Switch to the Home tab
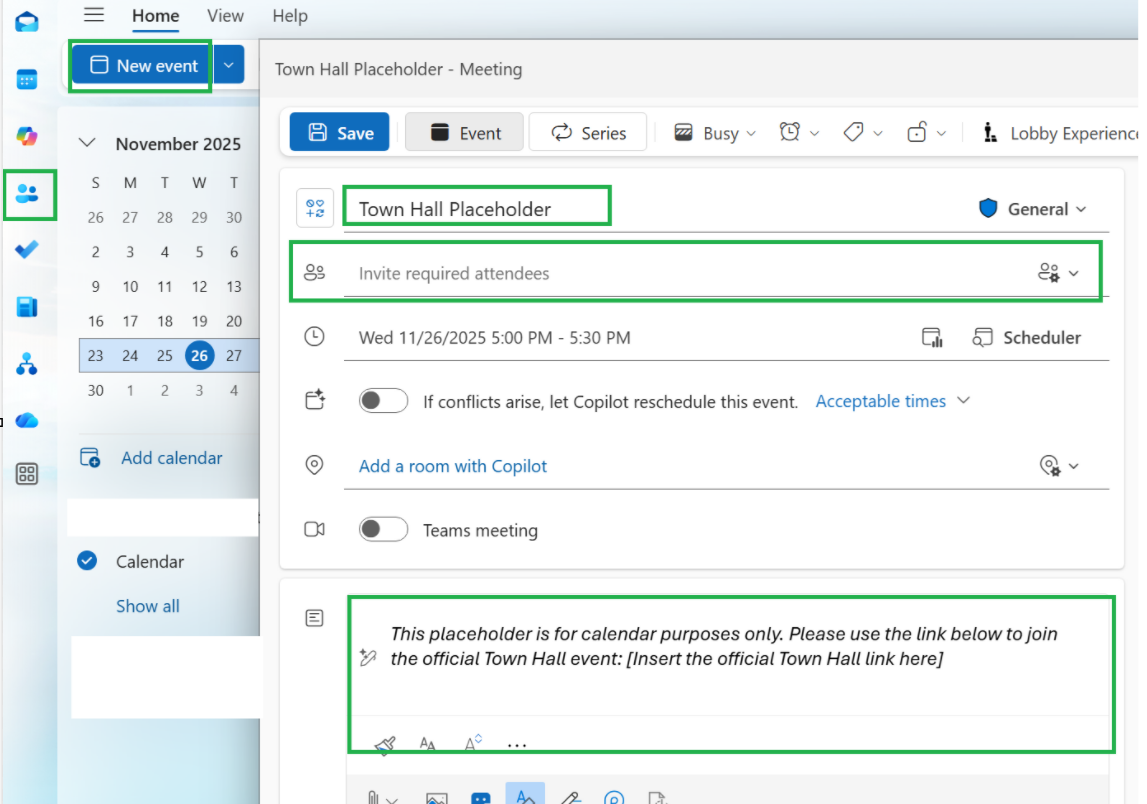This screenshot has width=1147, height=804. [x=156, y=16]
